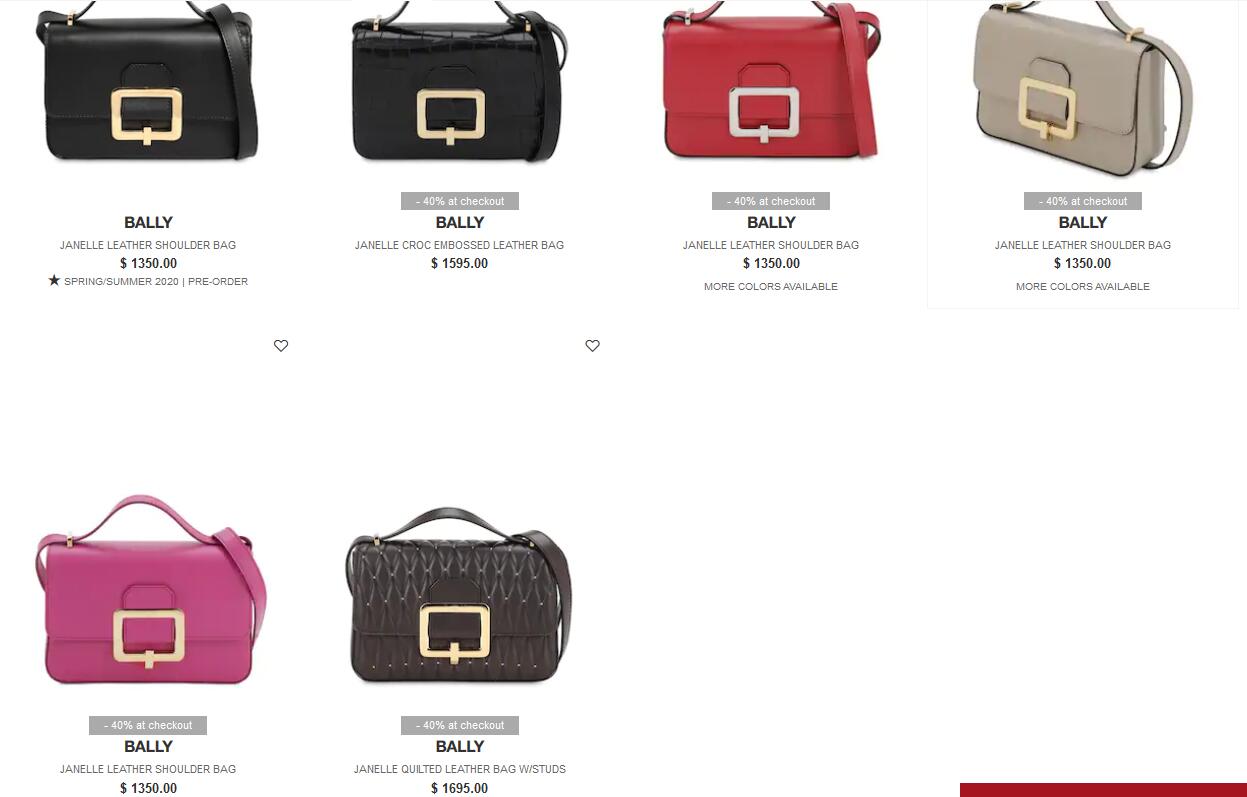This screenshot has height=797, width=1247.
Task: Click the dark red bar at bottom right
Action: point(1103,790)
